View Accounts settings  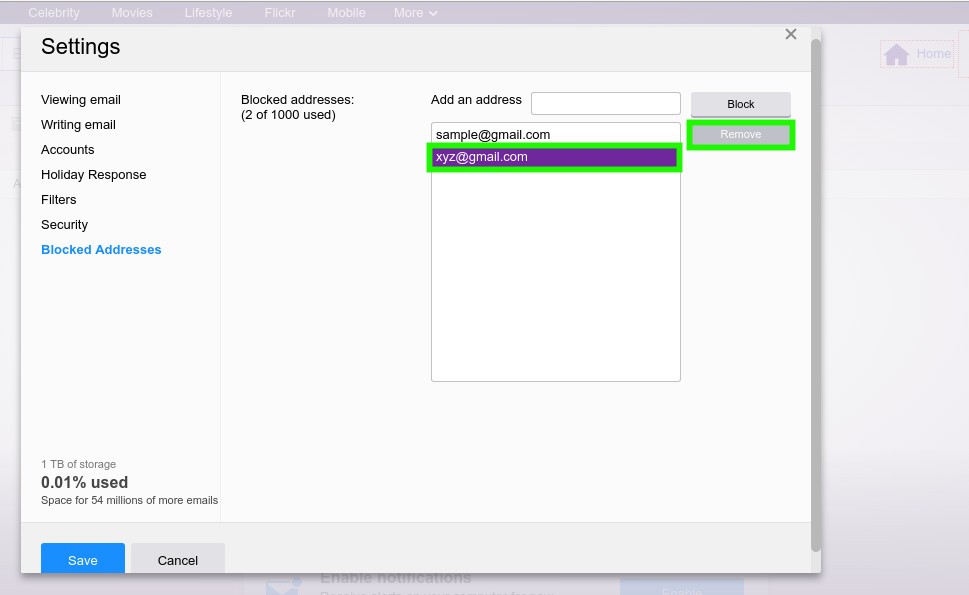67,149
